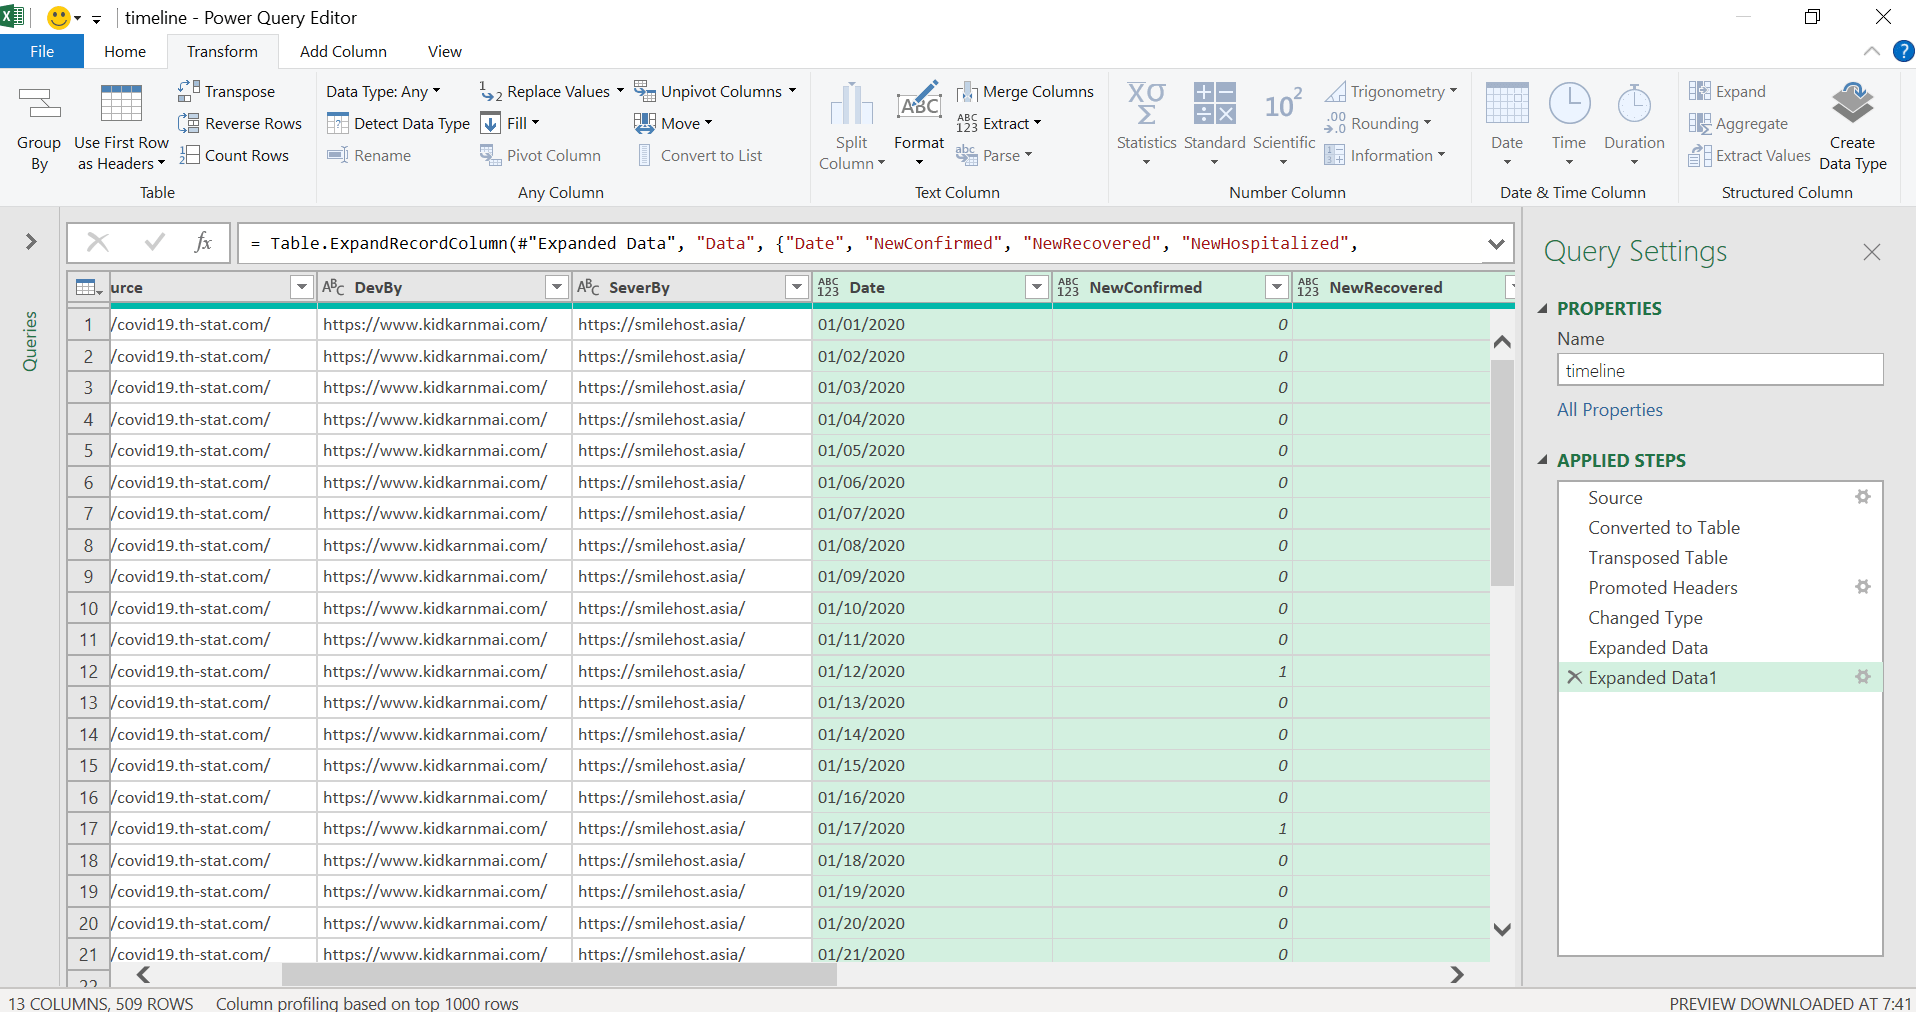Switch to the Add Column tab
This screenshot has width=1916, height=1012.
point(342,51)
